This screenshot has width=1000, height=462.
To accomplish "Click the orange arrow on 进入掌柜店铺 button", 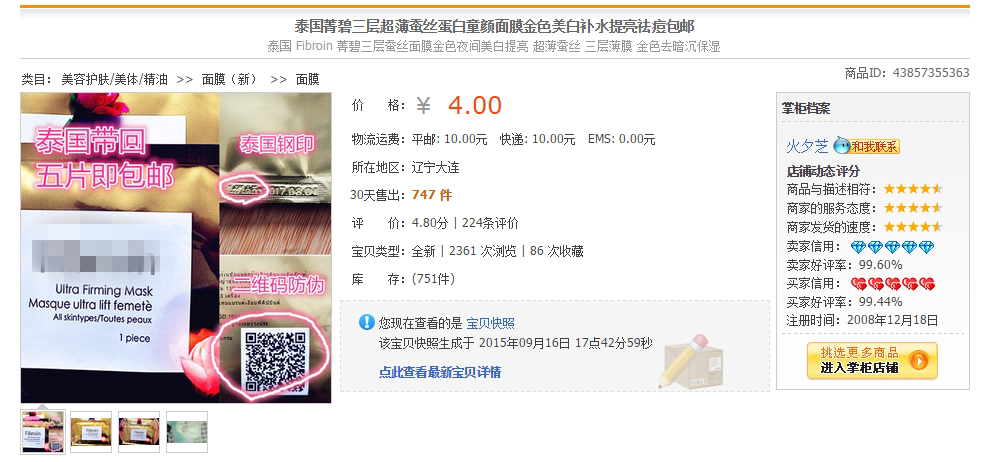I will click(918, 362).
